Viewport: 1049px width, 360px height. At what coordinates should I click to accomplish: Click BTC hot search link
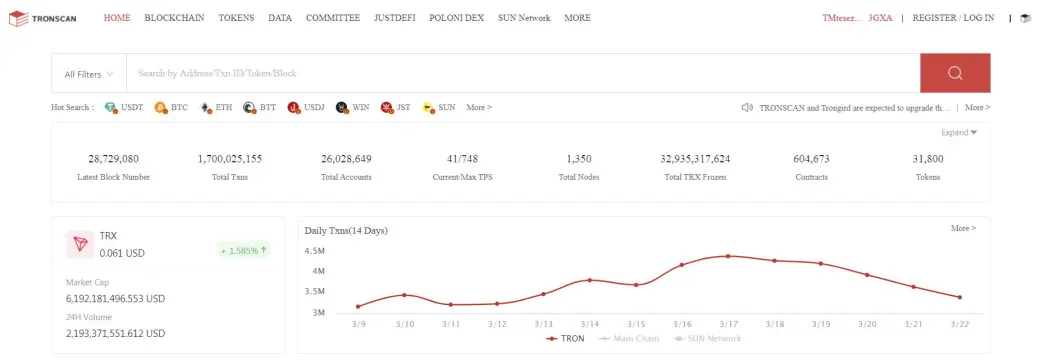click(179, 107)
